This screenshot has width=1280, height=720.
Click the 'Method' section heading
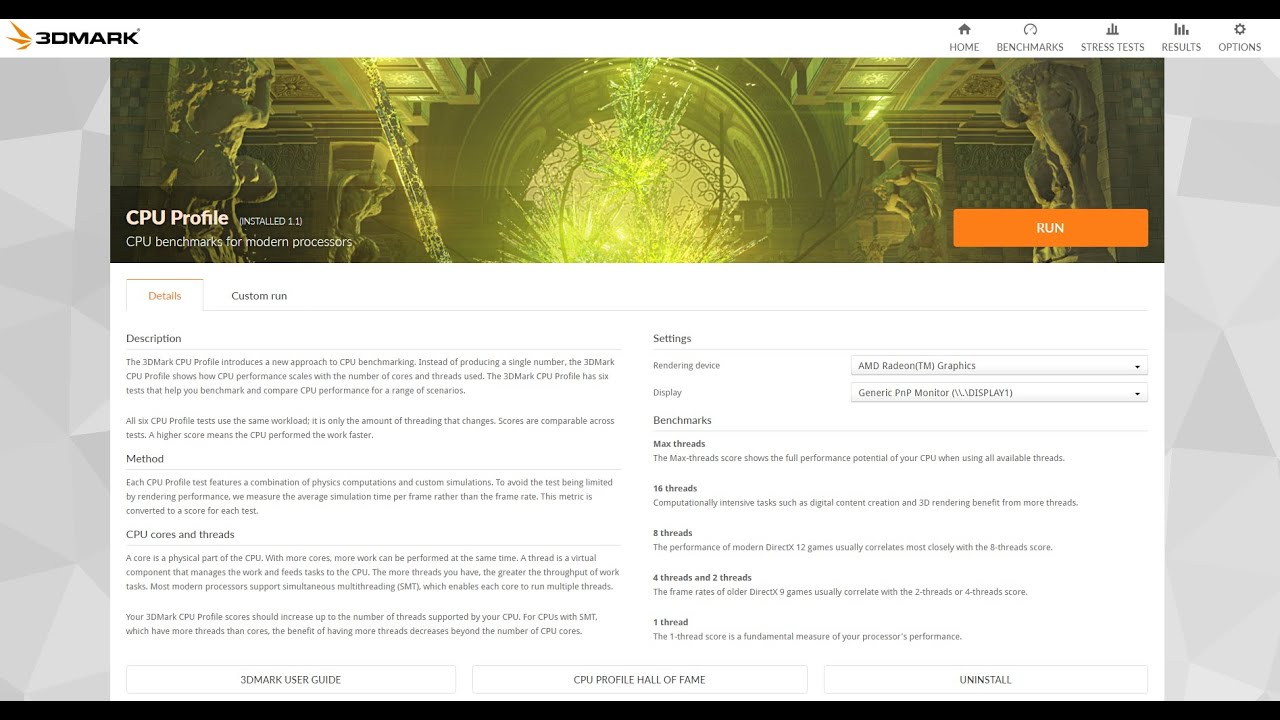(145, 459)
